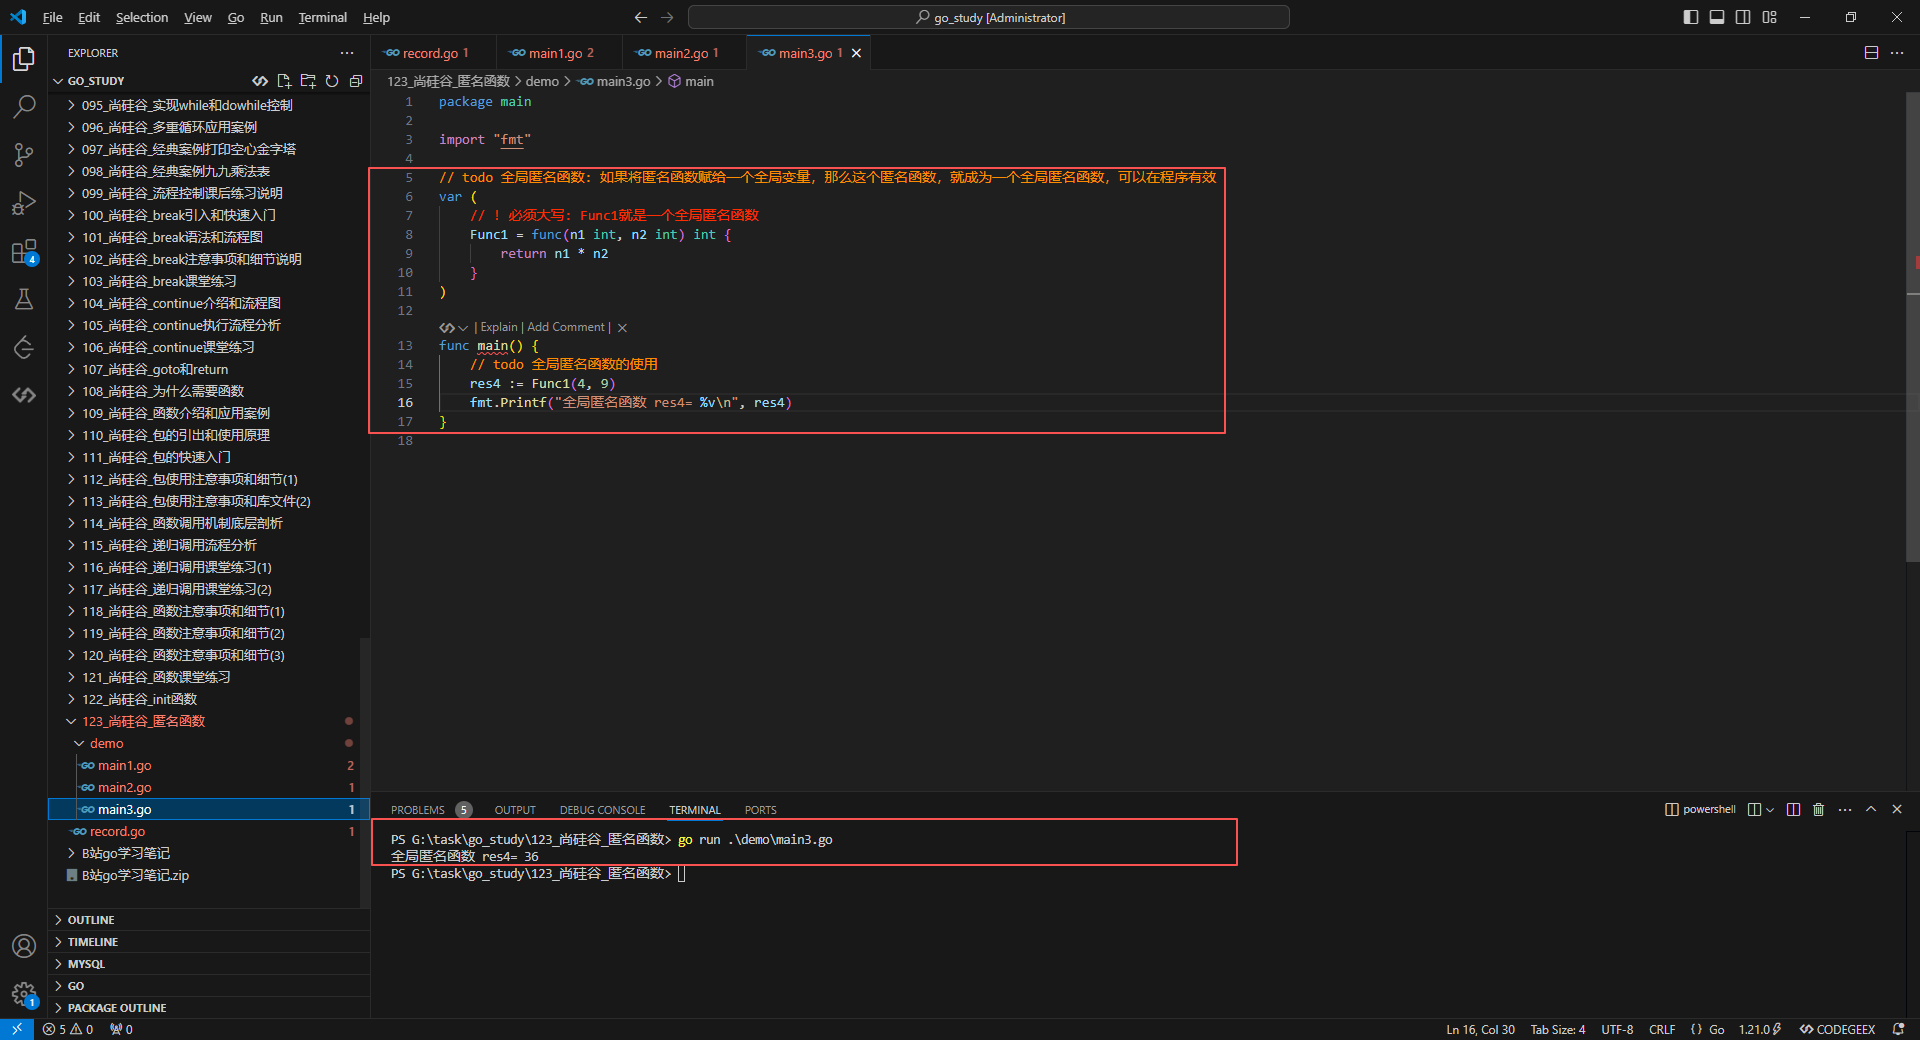Expand the MYSQL section

click(x=209, y=964)
